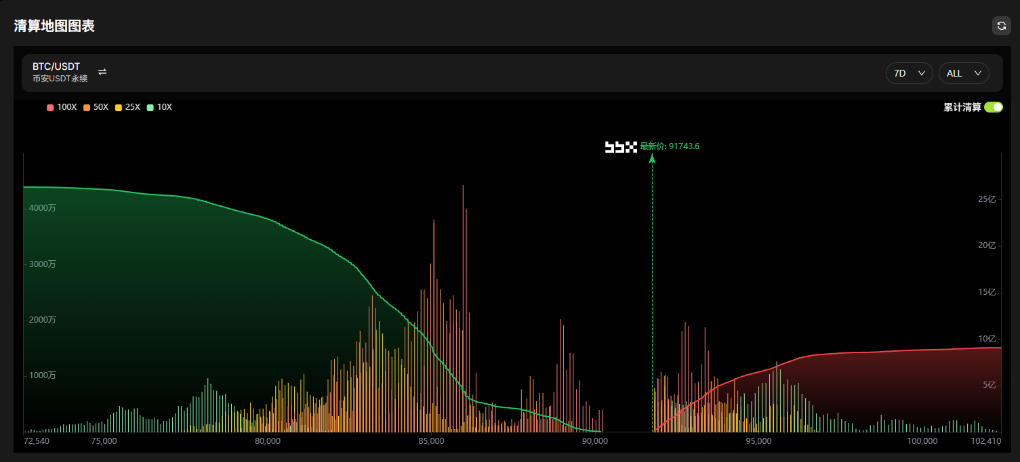The width and height of the screenshot is (1020, 462).
Task: Open the BTC/USDT pair selector
Action: (56, 66)
